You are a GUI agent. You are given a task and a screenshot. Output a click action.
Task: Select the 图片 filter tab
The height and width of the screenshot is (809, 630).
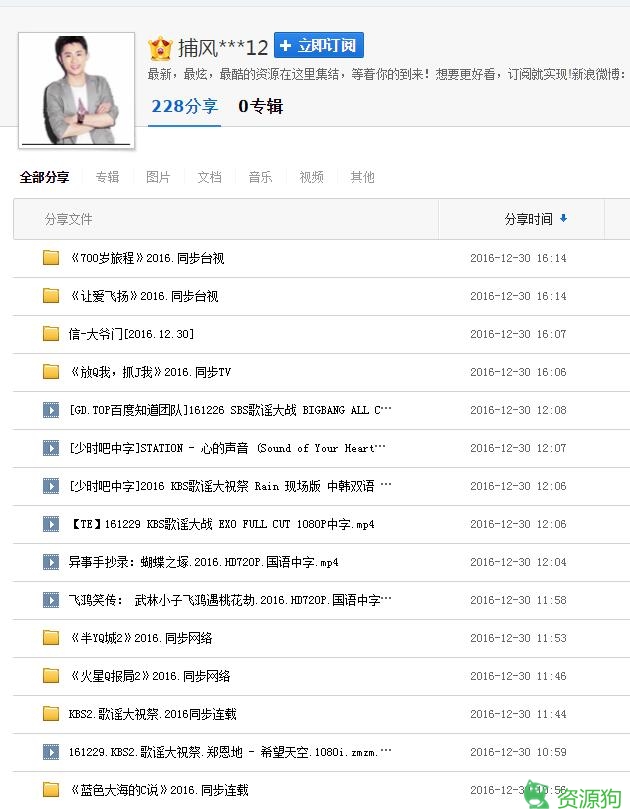[158, 177]
